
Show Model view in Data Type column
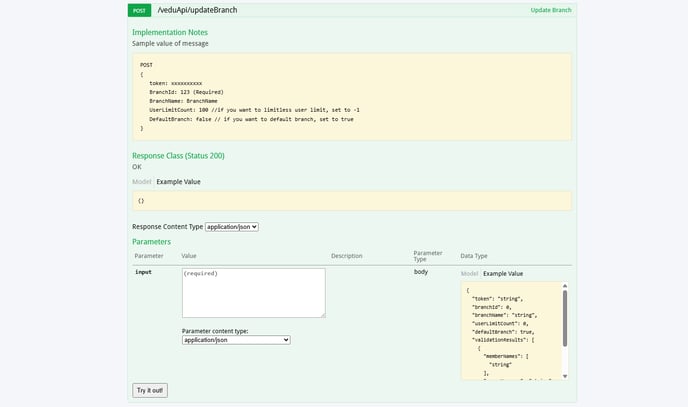coord(469,273)
